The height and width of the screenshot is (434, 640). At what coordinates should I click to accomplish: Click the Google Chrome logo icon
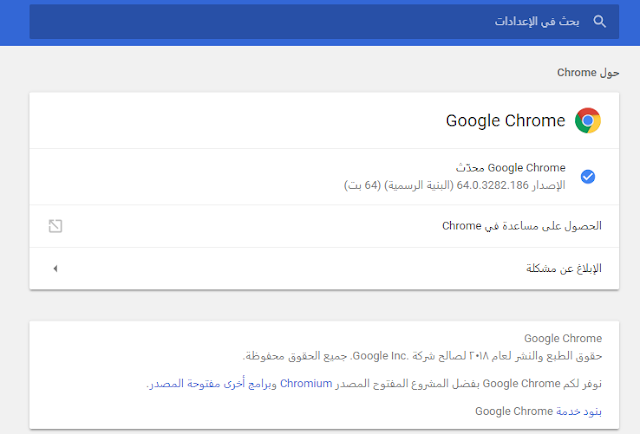pos(588,120)
